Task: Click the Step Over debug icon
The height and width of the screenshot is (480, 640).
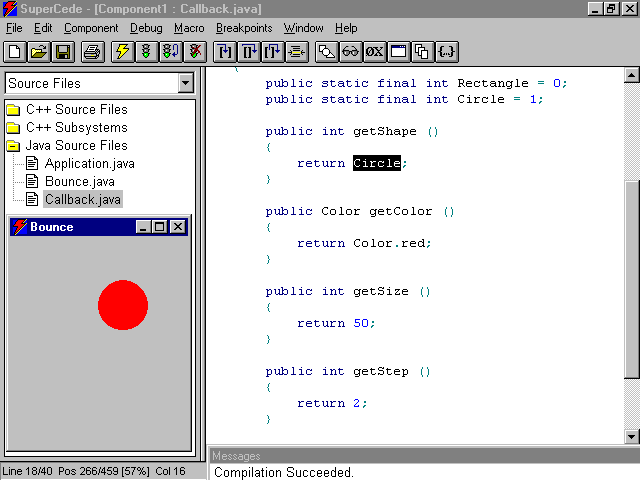Action: point(249,52)
